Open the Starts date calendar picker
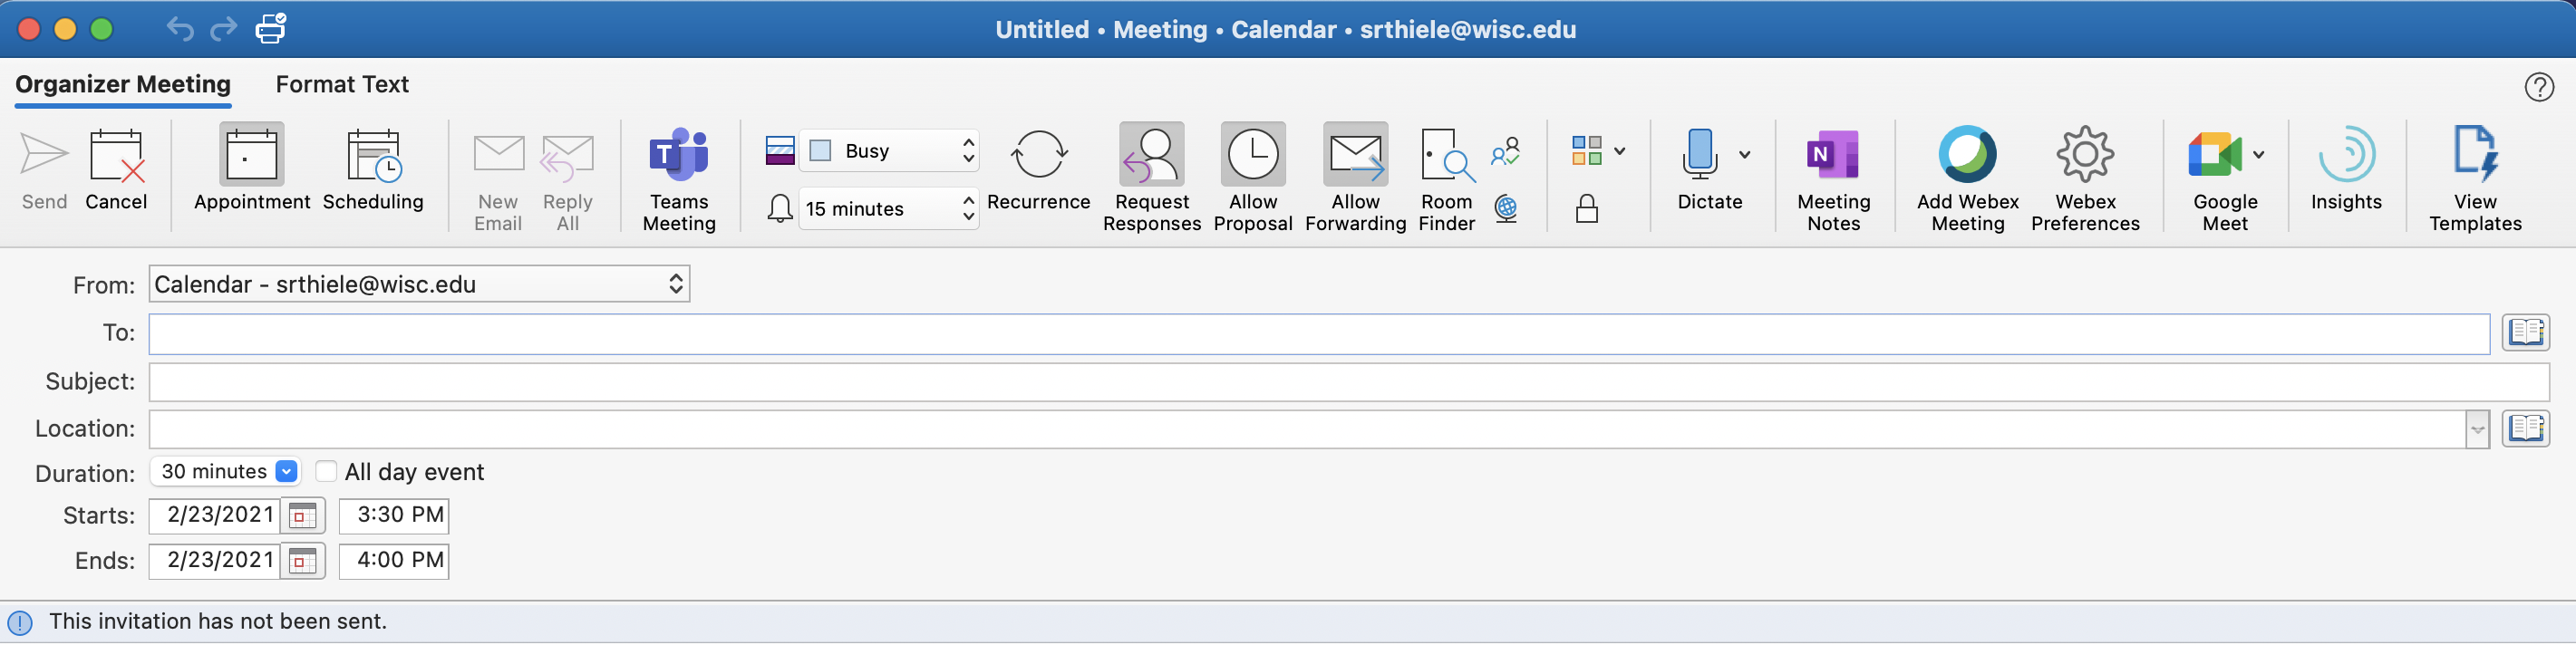2576x645 pixels. [x=303, y=517]
